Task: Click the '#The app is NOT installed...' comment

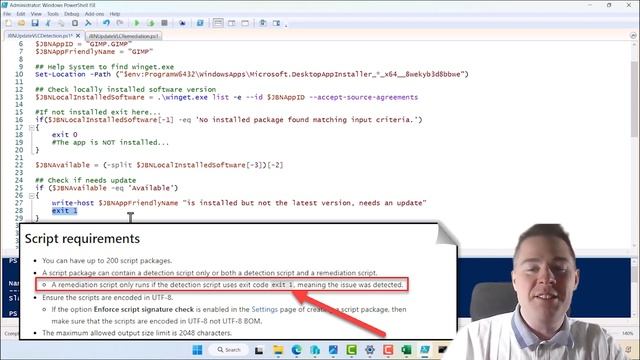Action: pyautogui.click(x=110, y=142)
